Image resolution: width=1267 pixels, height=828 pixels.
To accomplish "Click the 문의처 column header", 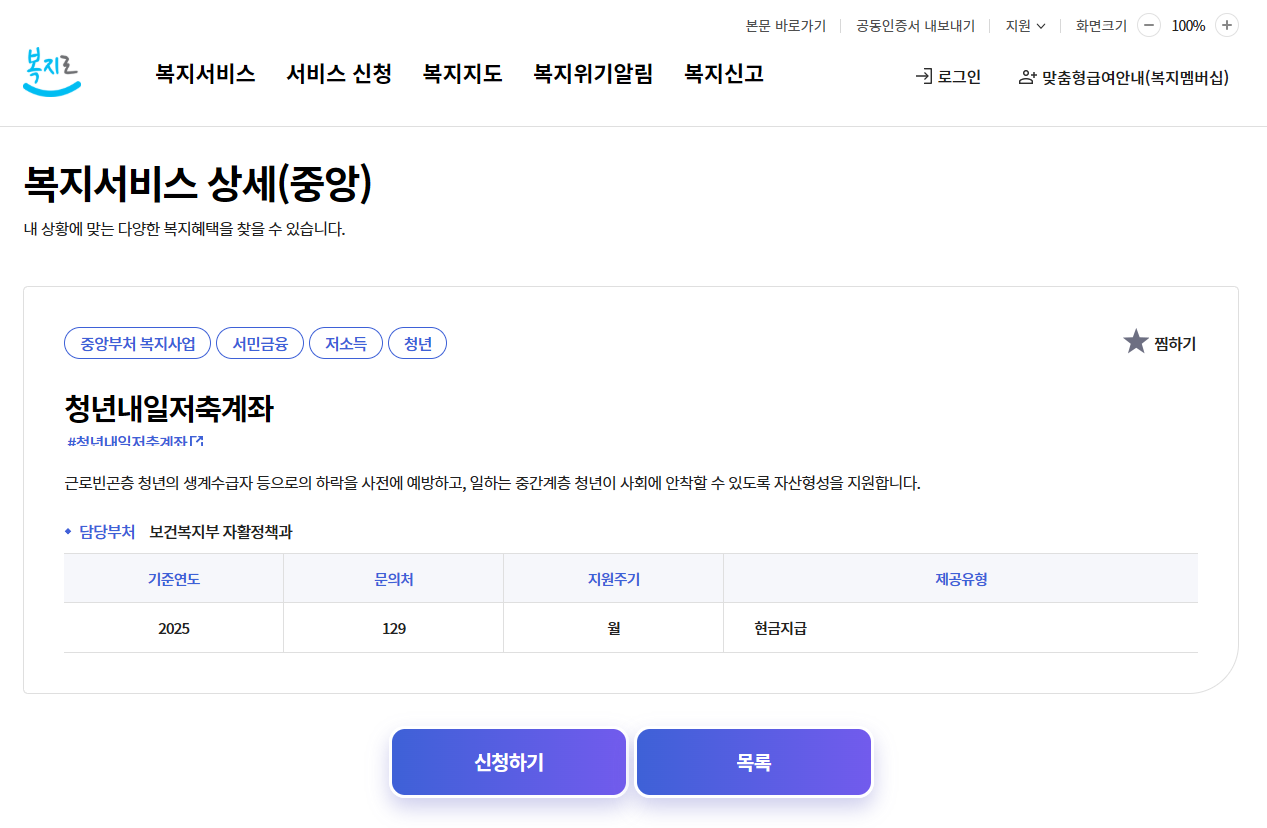I will [x=394, y=578].
